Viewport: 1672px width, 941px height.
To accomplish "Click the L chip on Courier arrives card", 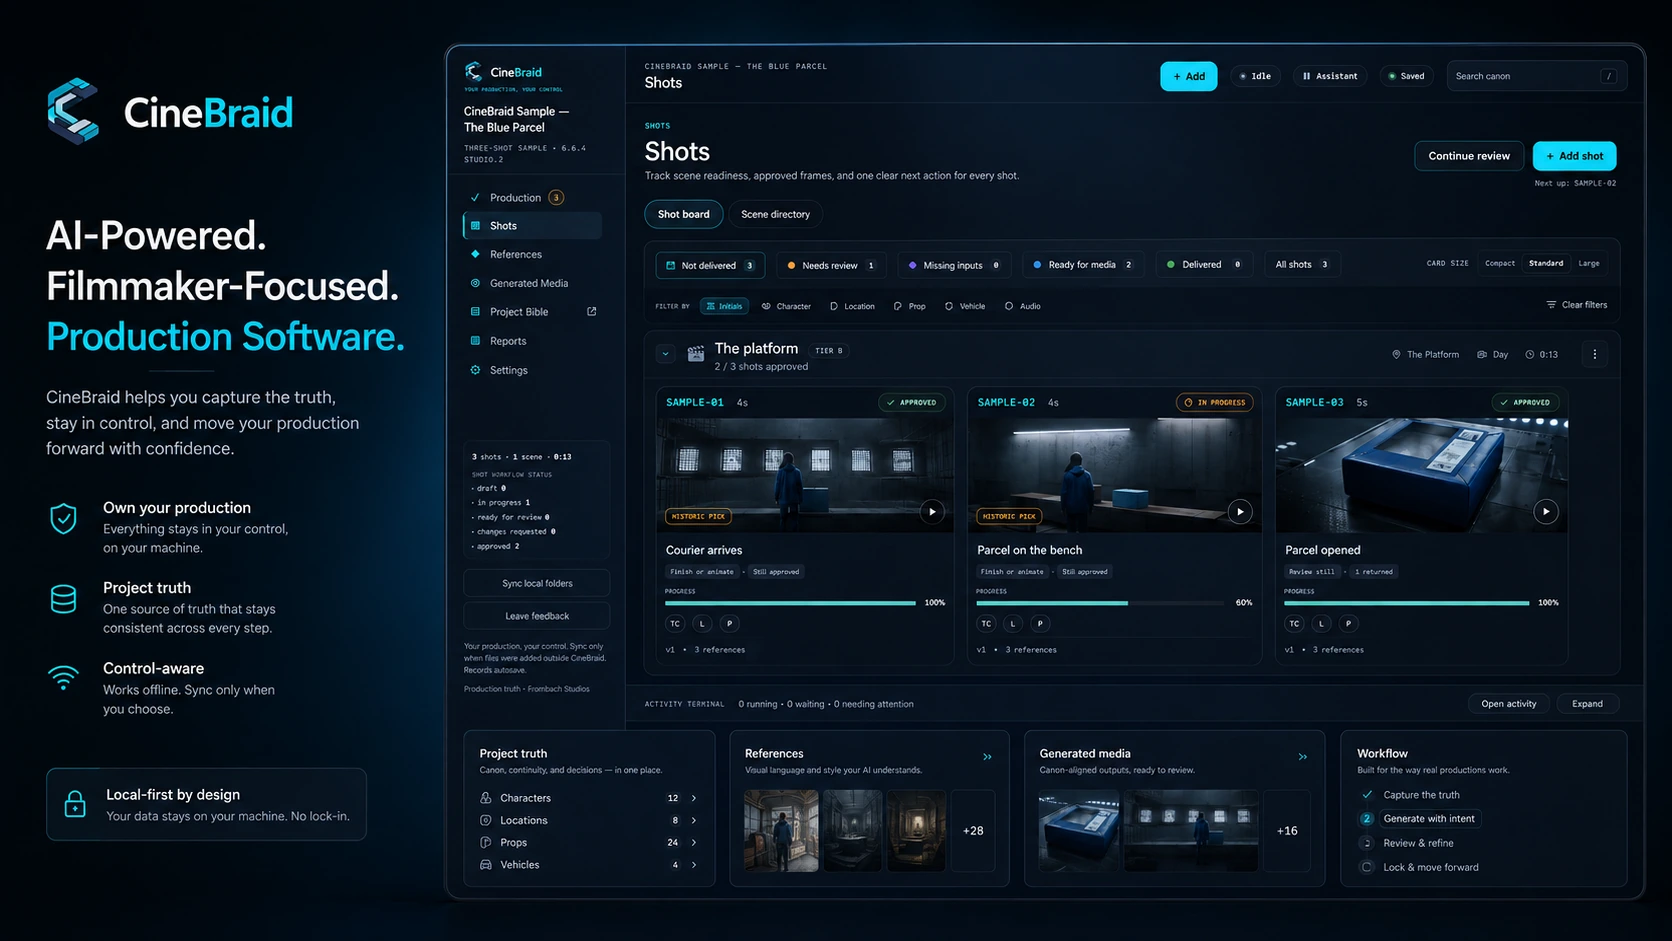I will [702, 624].
